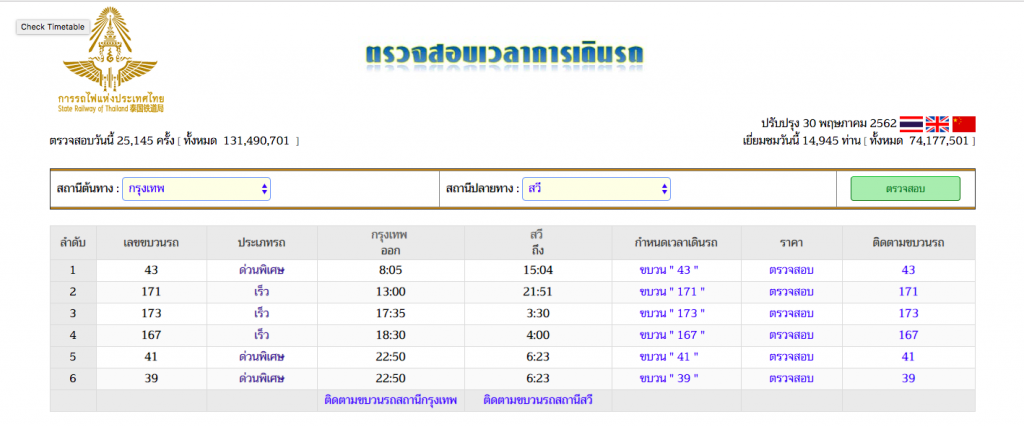Open ติดตามขบวนรถสถานีกรุงเทพ tracking link
The height and width of the screenshot is (427, 1024).
[x=390, y=401]
